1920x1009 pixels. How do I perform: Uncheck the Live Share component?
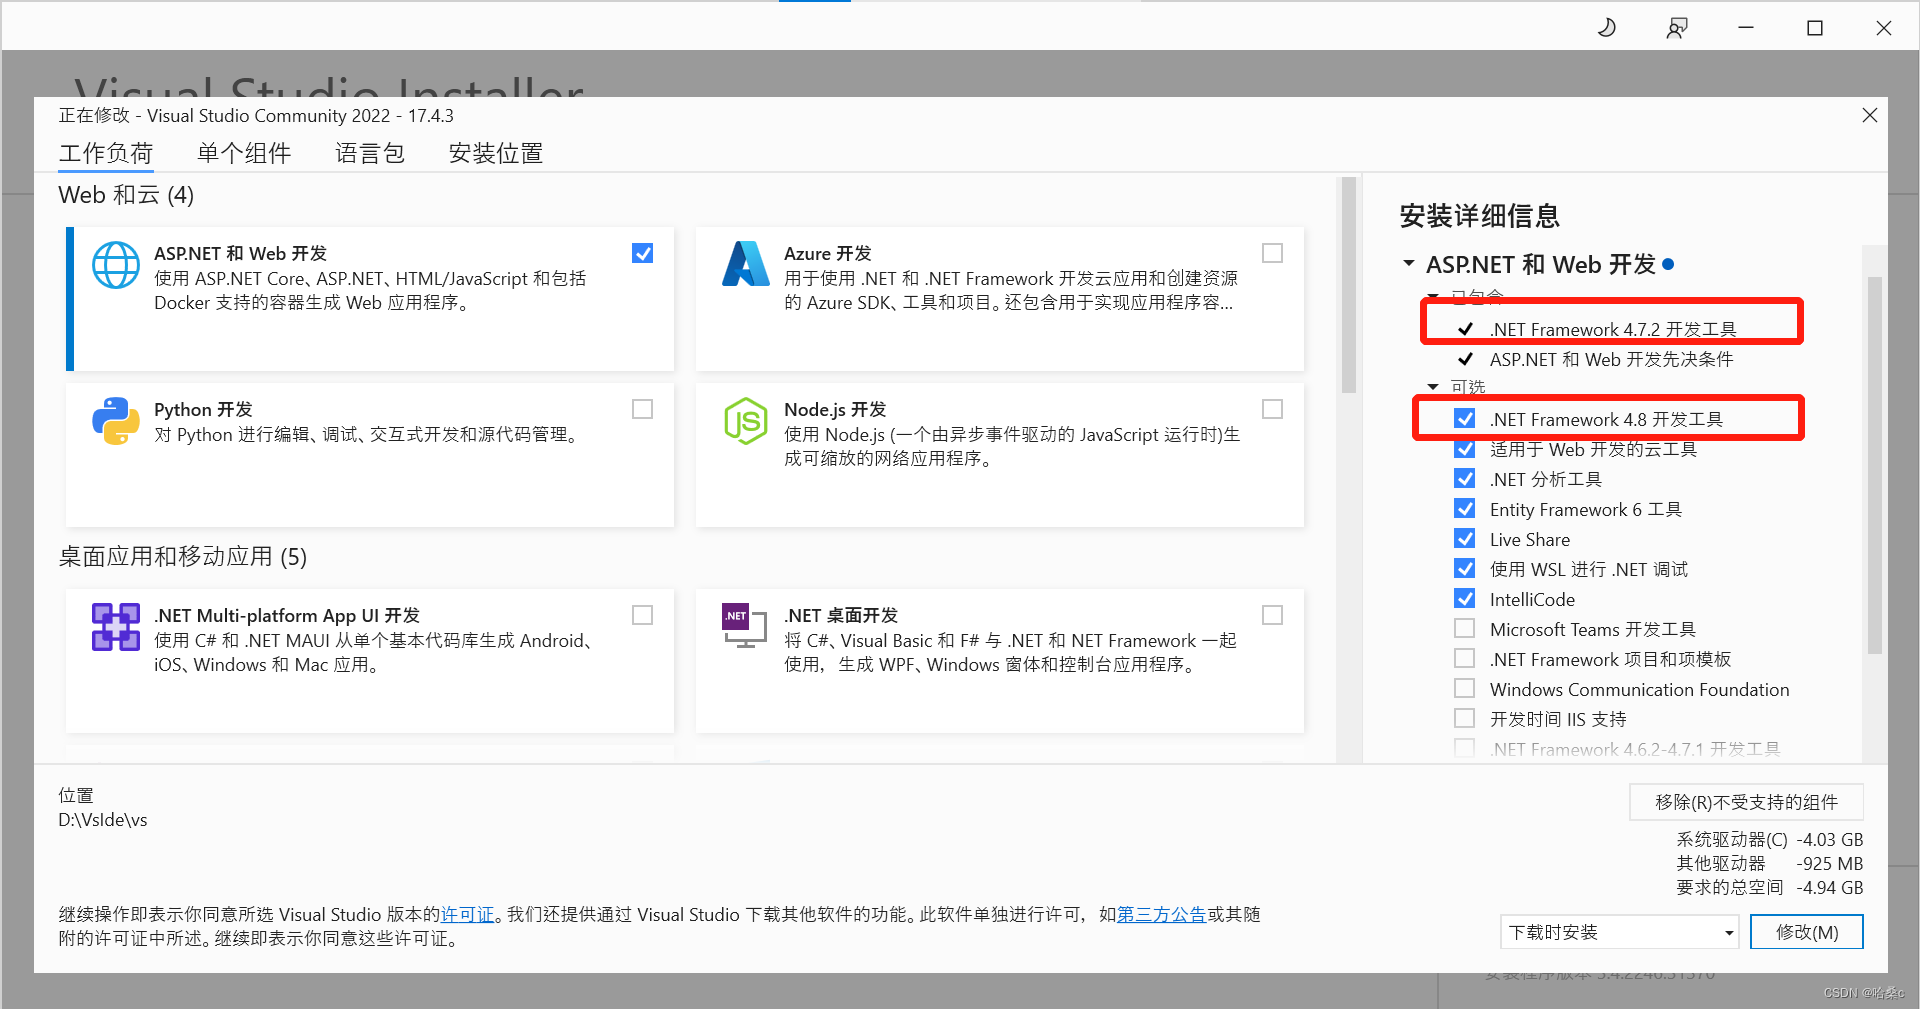point(1465,538)
